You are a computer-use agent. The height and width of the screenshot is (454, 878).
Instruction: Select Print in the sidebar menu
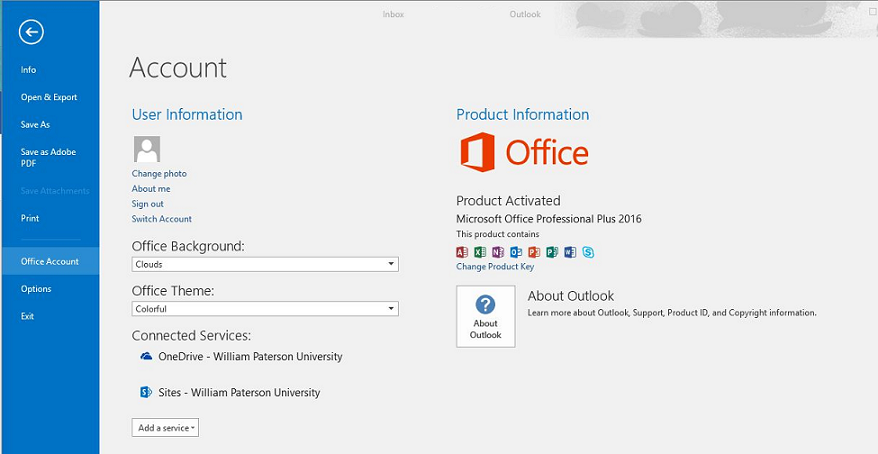pos(30,218)
